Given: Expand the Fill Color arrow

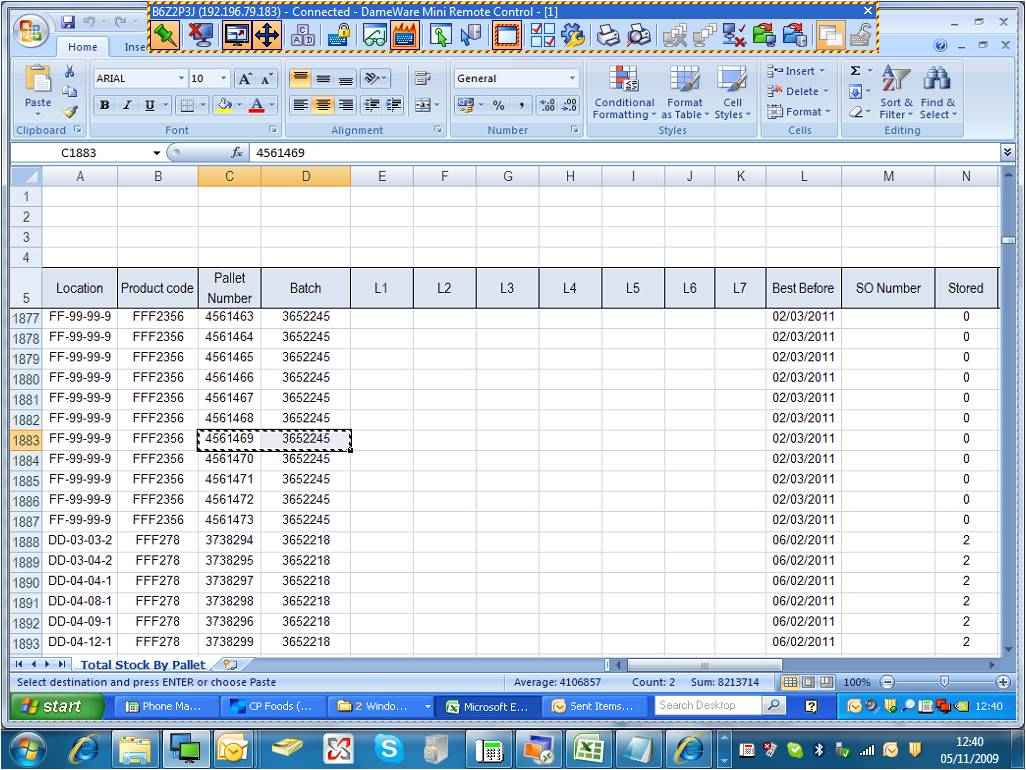Looking at the screenshot, I should 239,105.
